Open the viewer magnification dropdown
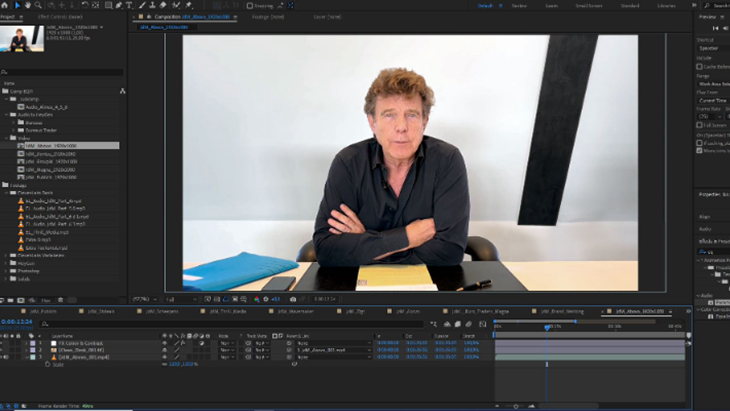 tap(145, 299)
